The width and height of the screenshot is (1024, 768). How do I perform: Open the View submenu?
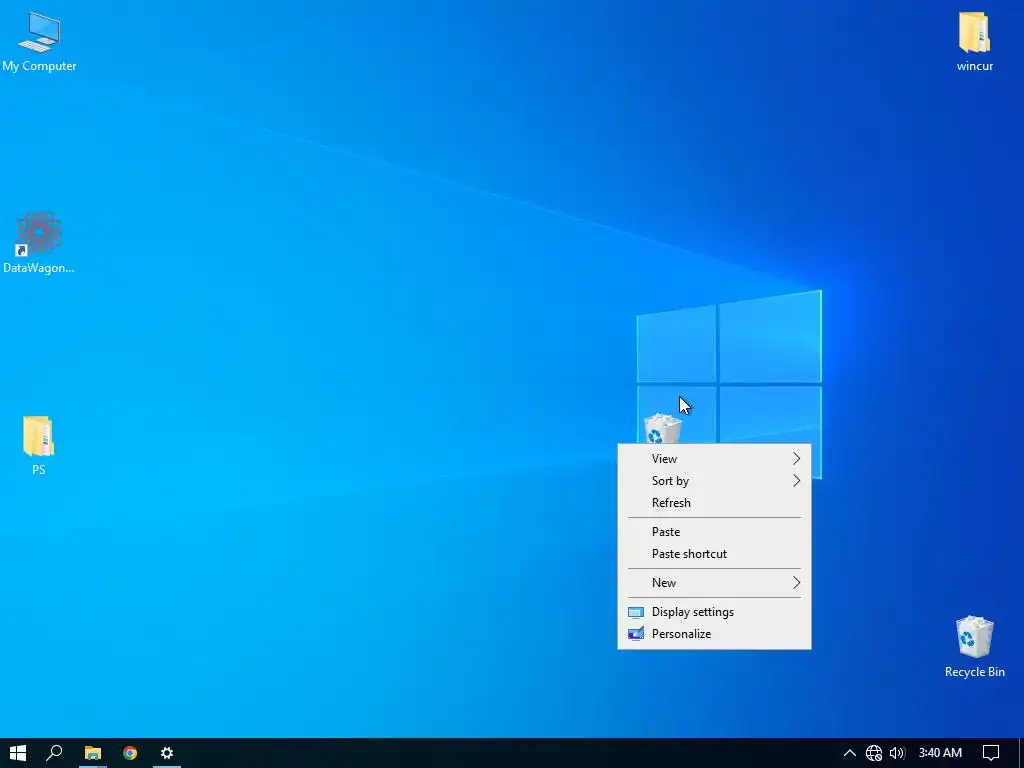[714, 459]
